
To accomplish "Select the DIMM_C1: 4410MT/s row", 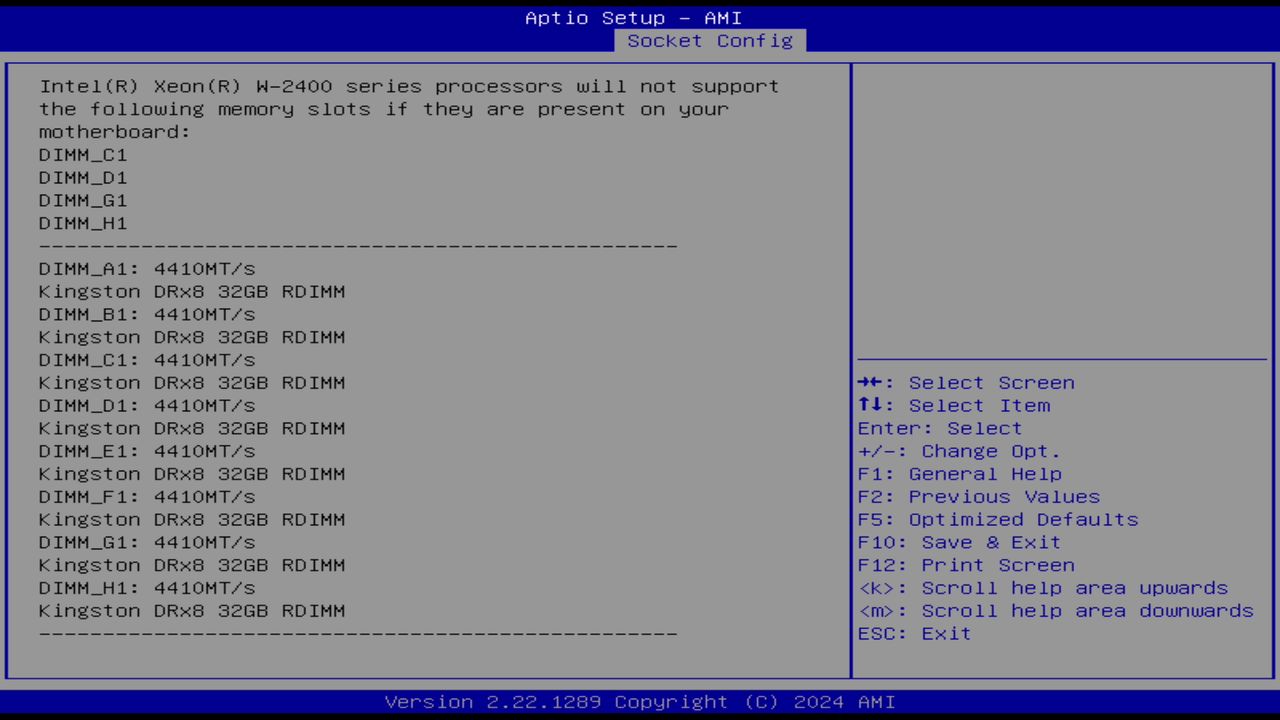I will pos(147,360).
